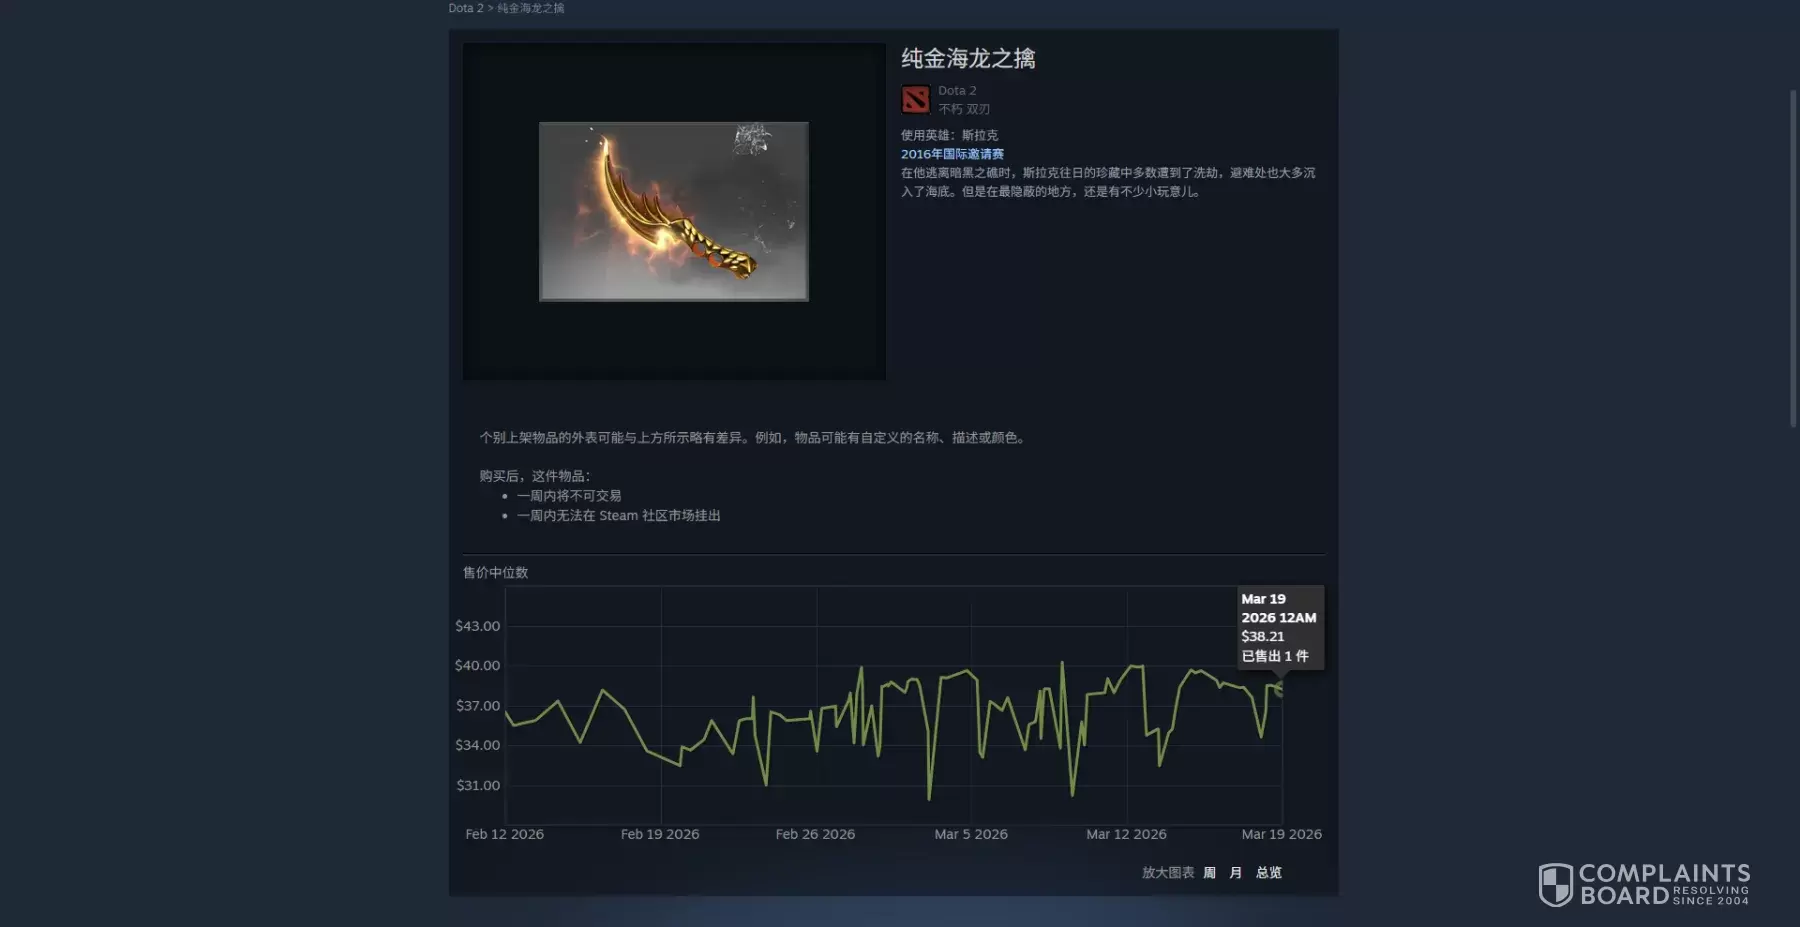Image resolution: width=1800 pixels, height=927 pixels.
Task: Click the Mar 12 2026 axis label
Action: [1126, 834]
